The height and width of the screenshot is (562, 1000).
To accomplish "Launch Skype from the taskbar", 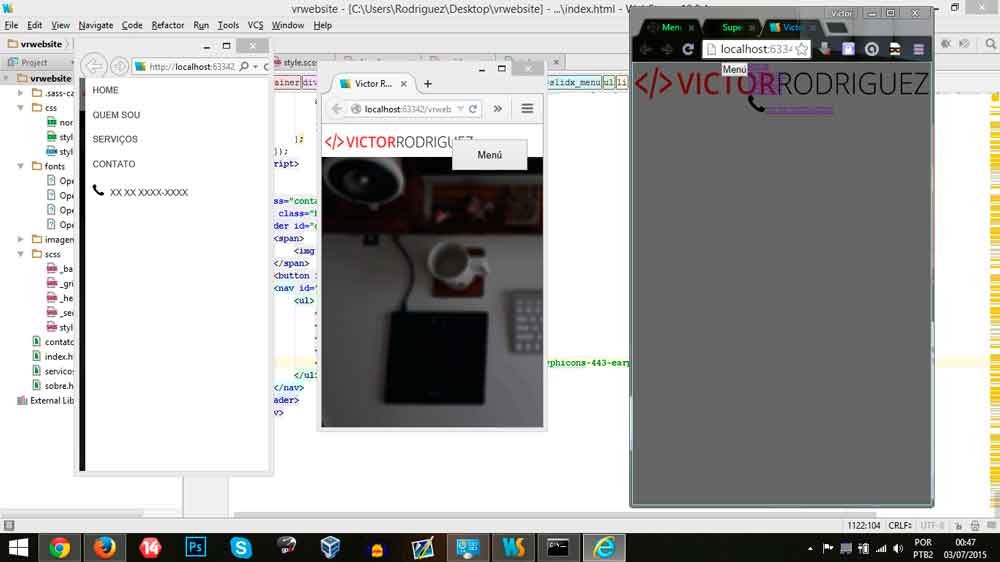I will 241,547.
